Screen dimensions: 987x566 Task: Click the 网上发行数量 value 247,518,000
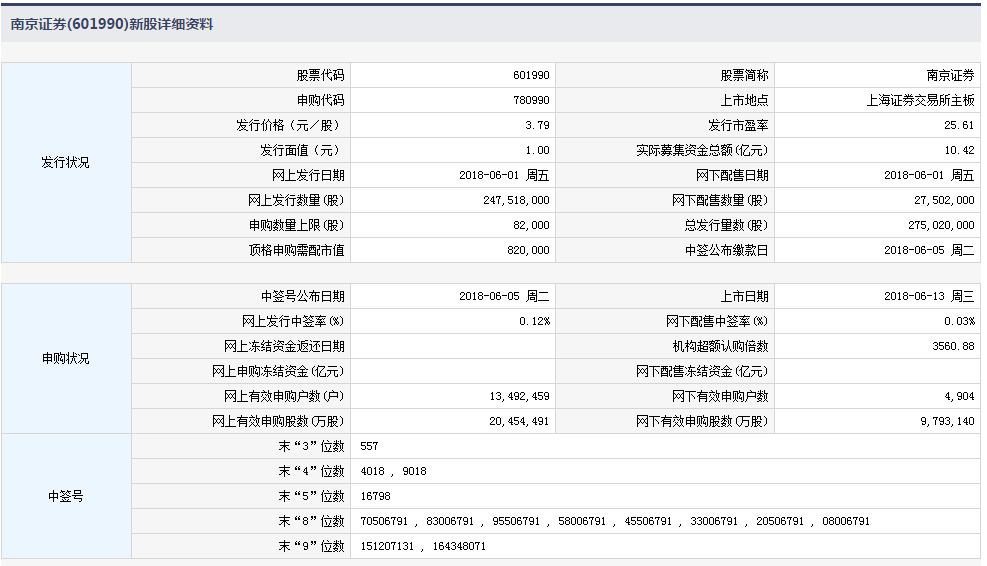515,200
